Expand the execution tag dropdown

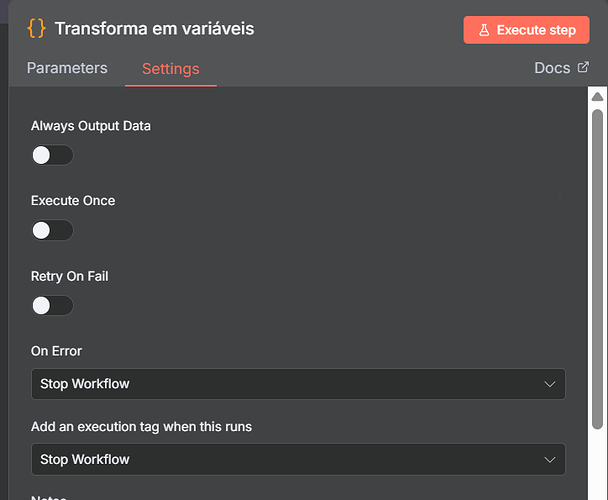point(297,459)
